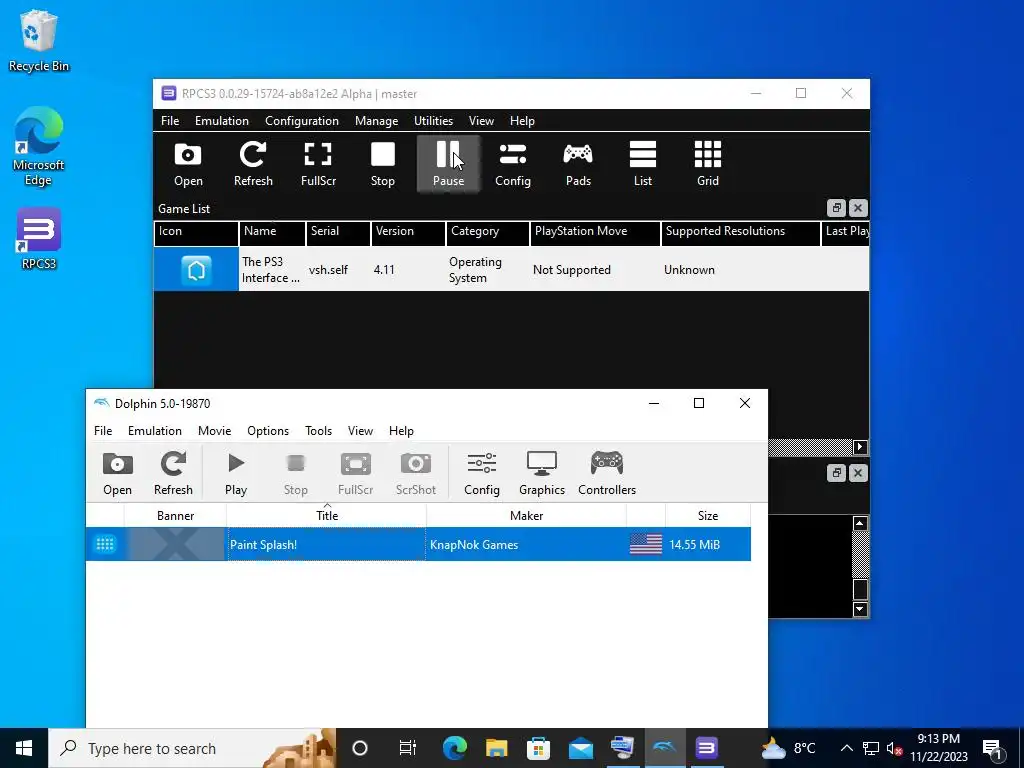Select 'The PS3 Interface' name cell
This screenshot has height=768, width=1024.
[271, 269]
